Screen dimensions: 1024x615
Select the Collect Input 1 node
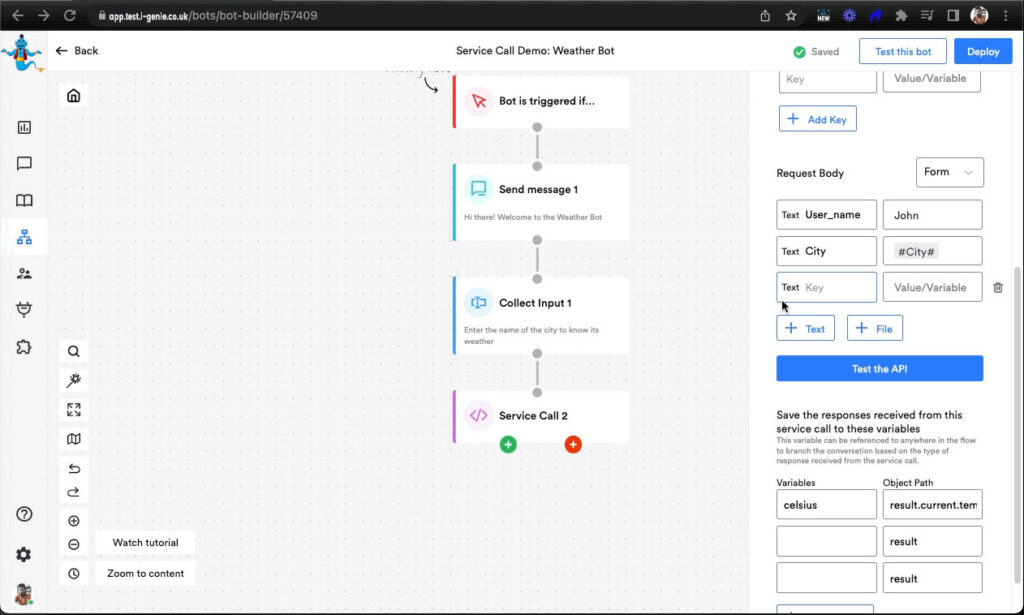541,315
